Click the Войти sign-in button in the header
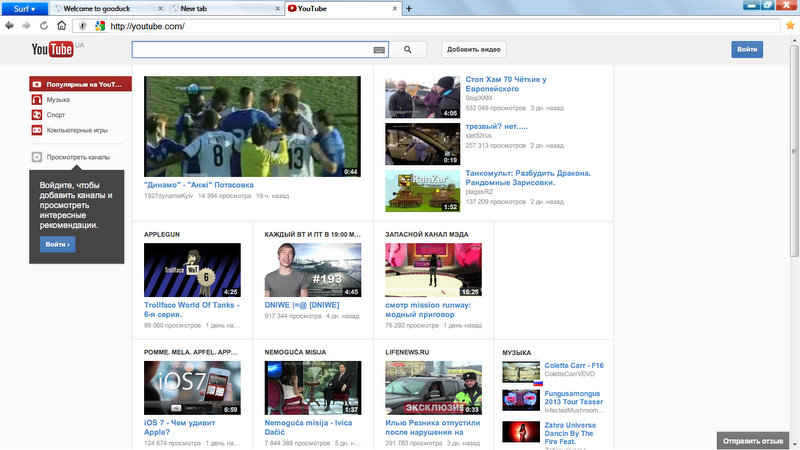 (747, 49)
